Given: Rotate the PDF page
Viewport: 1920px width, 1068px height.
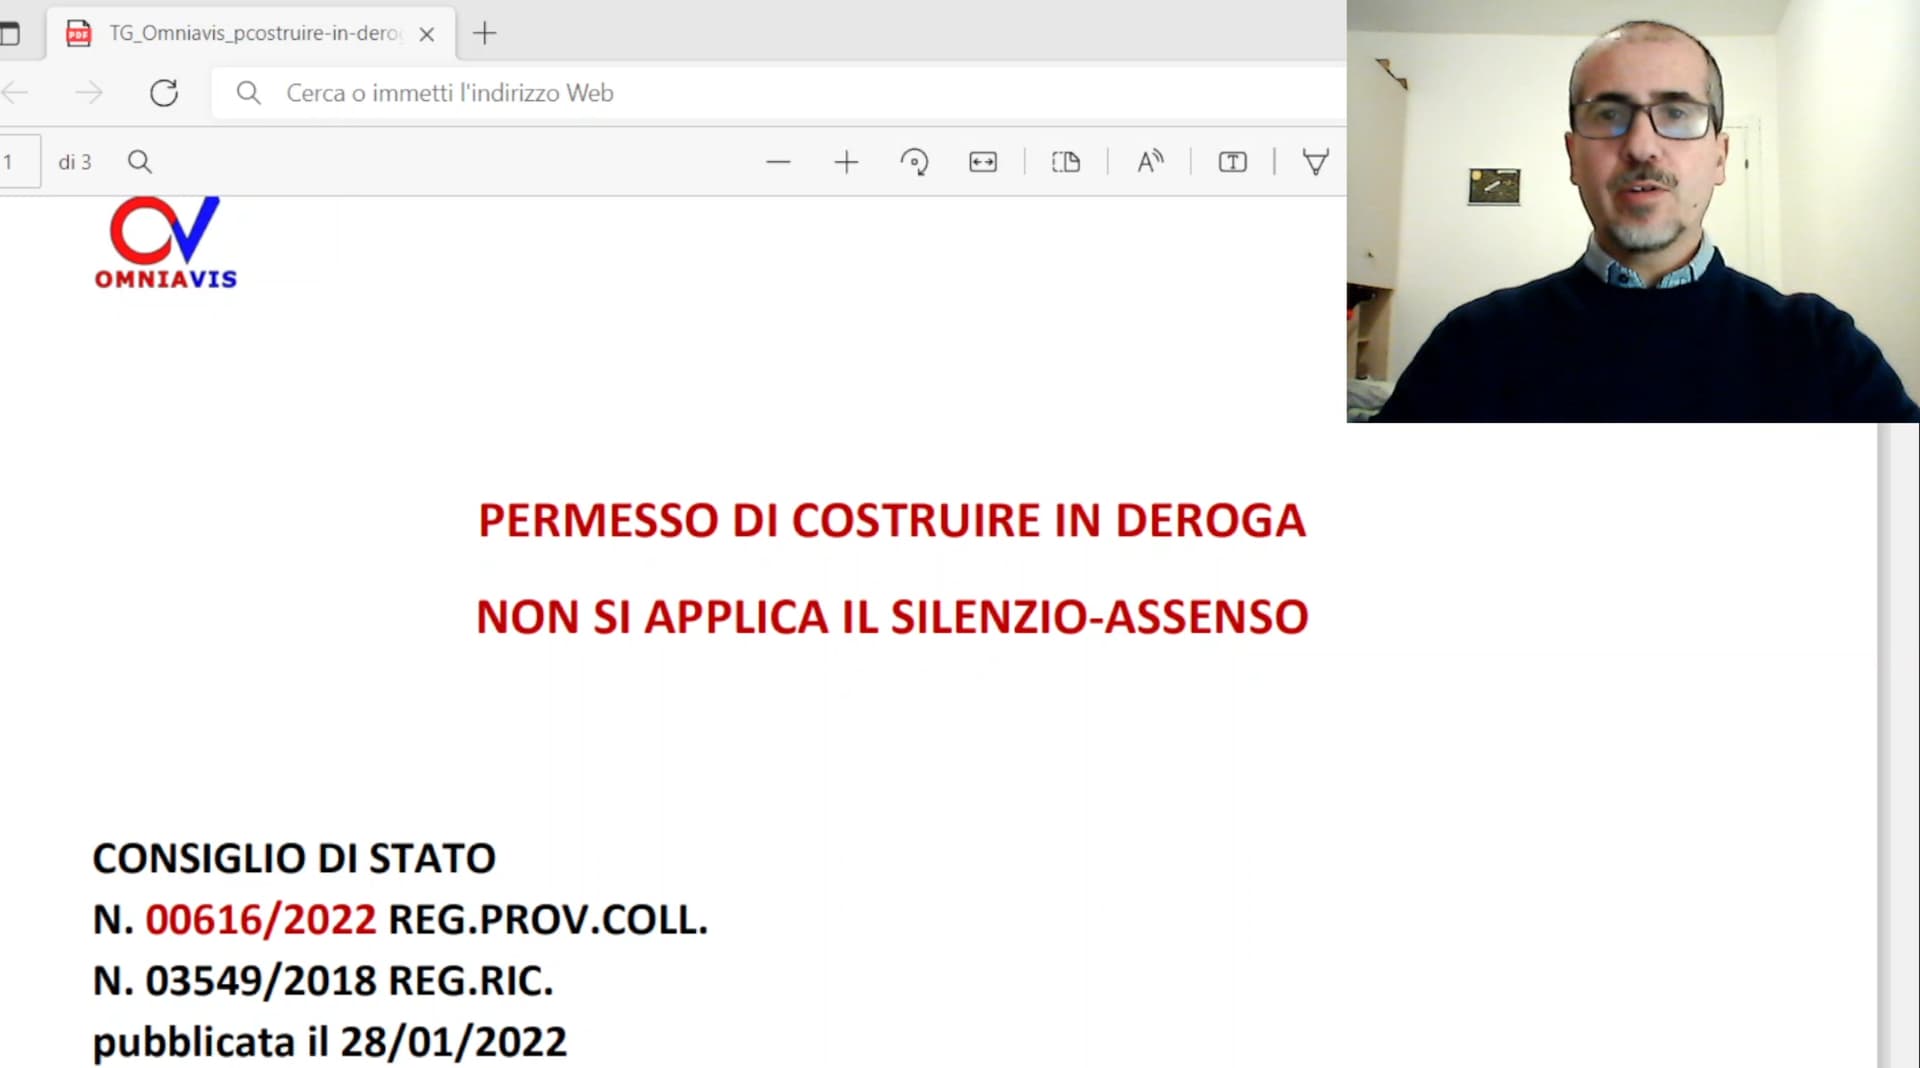Looking at the screenshot, I should 914,162.
